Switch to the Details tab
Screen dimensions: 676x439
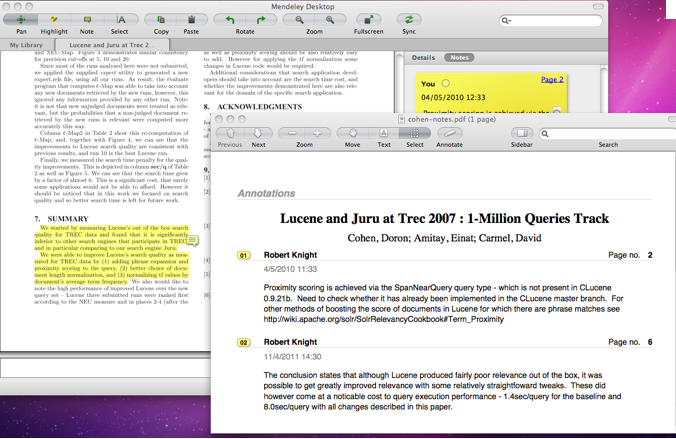(x=423, y=58)
